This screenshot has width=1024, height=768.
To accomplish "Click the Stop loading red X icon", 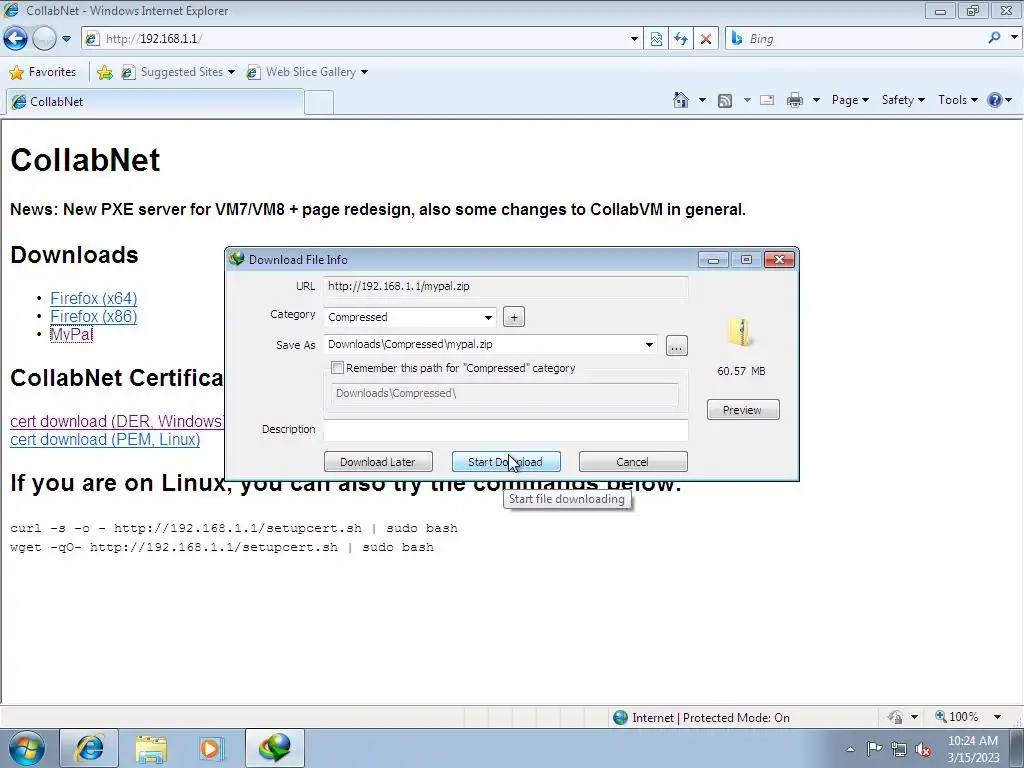I will 706,39.
